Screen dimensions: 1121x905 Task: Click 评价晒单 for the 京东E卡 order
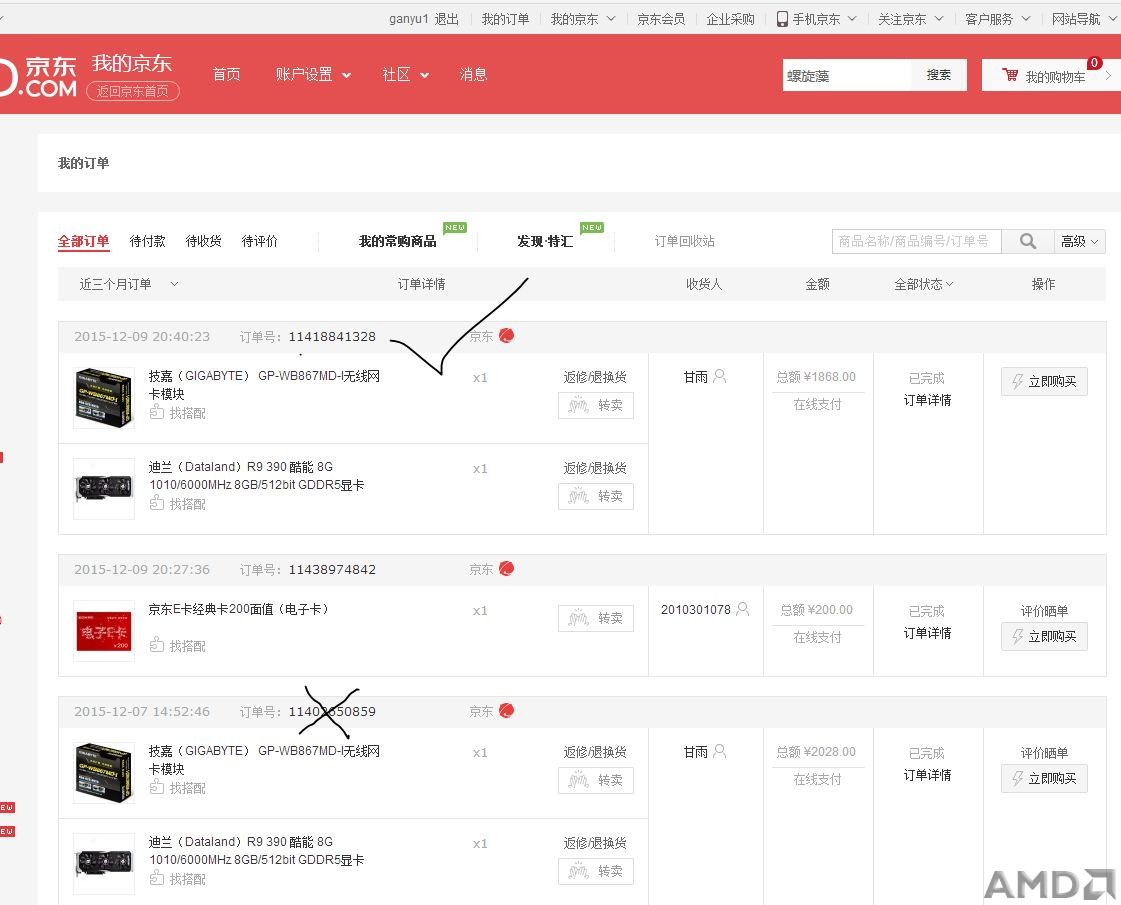click(x=1044, y=611)
